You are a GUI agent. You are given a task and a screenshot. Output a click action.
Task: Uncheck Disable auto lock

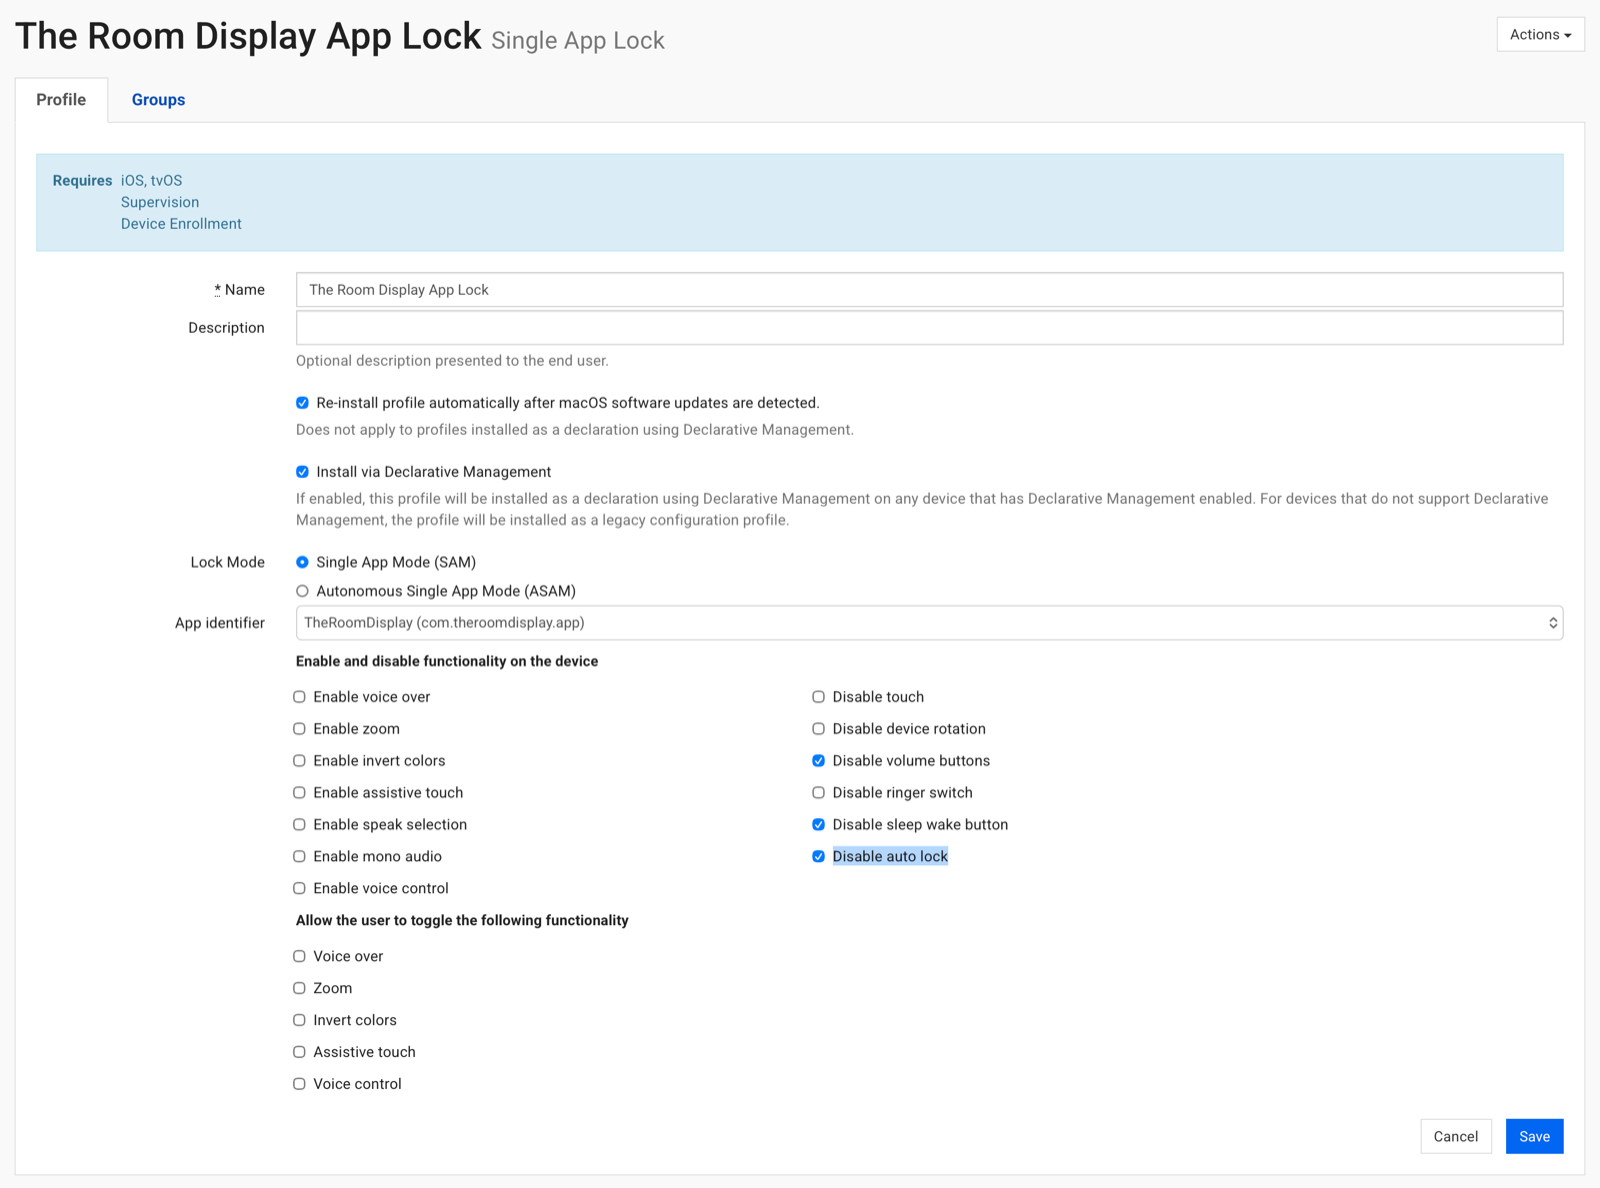818,857
